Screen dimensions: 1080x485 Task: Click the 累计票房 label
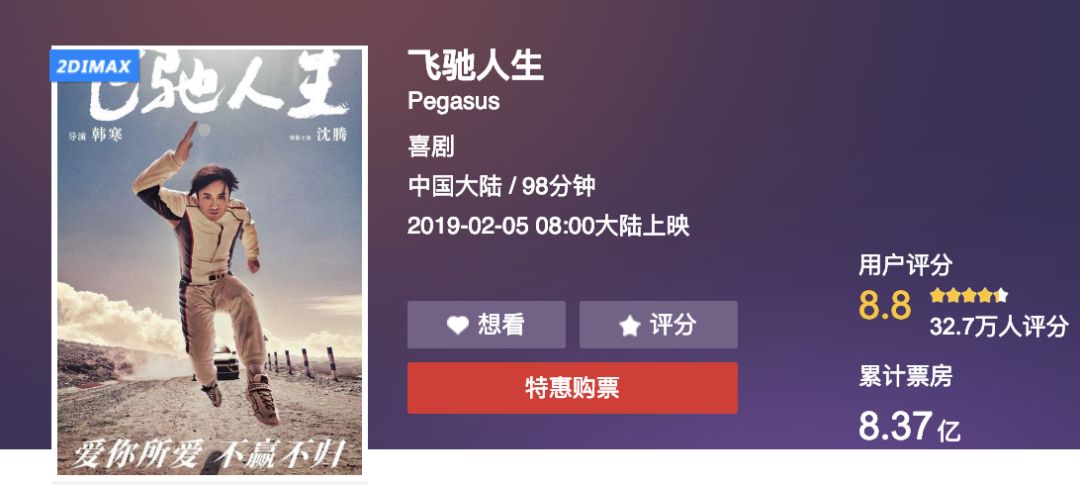(x=905, y=377)
